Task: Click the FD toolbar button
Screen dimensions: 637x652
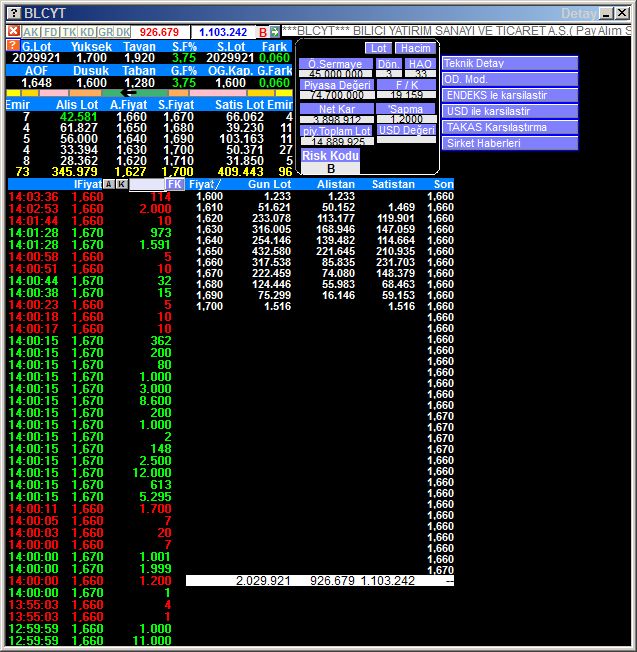Action: click(x=51, y=32)
